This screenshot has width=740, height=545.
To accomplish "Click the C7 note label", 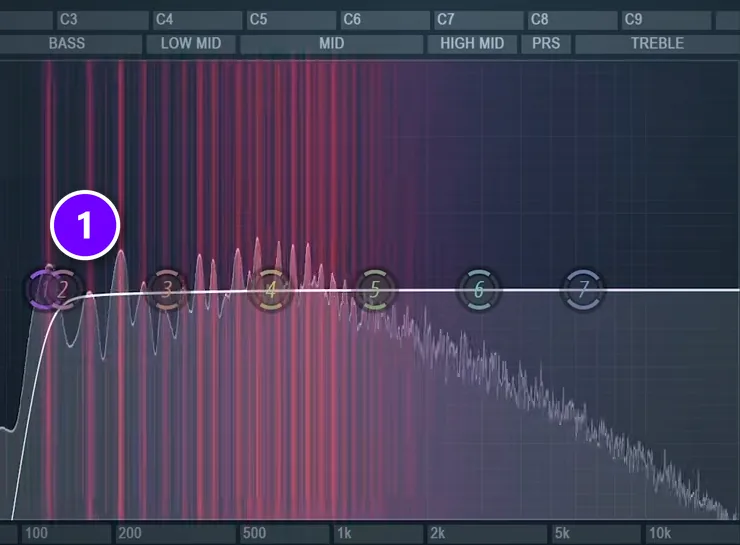I will (x=446, y=20).
